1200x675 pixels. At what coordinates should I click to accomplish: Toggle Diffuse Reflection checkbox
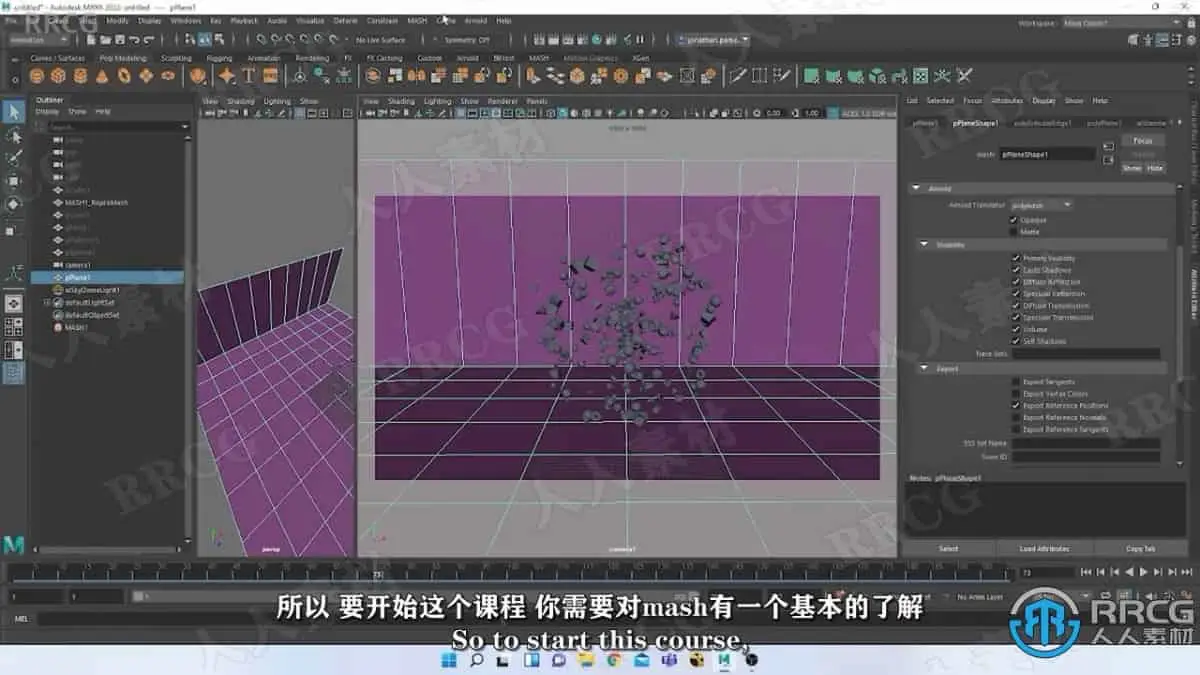tap(1016, 282)
